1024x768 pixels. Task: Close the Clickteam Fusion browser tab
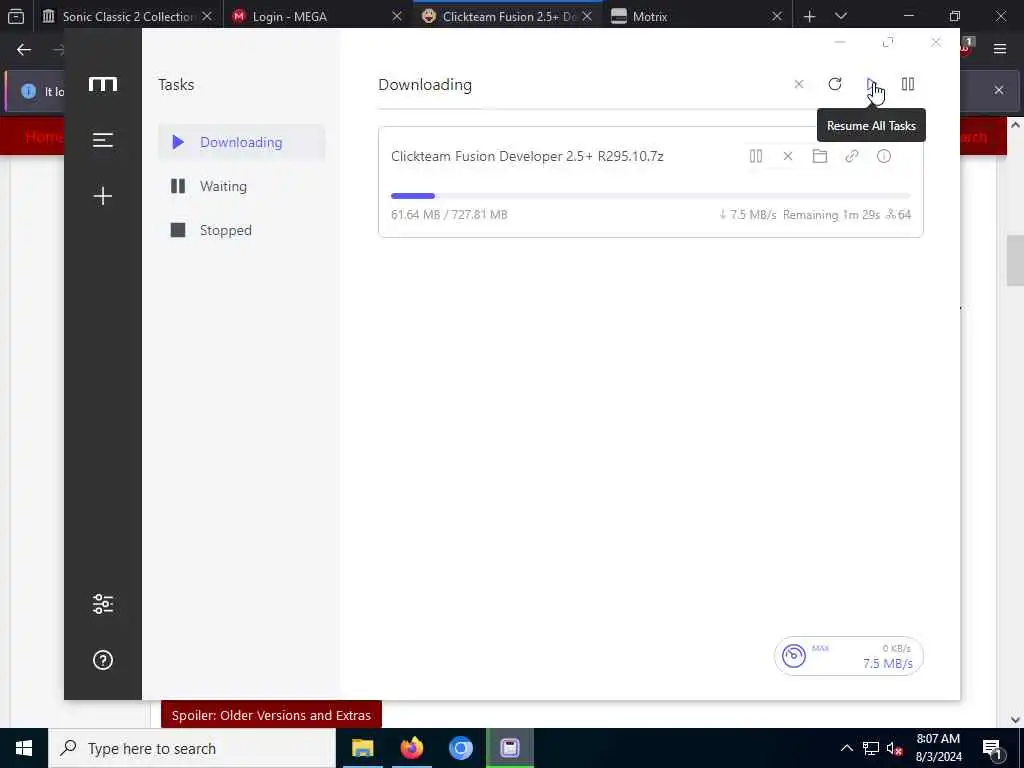pos(587,16)
